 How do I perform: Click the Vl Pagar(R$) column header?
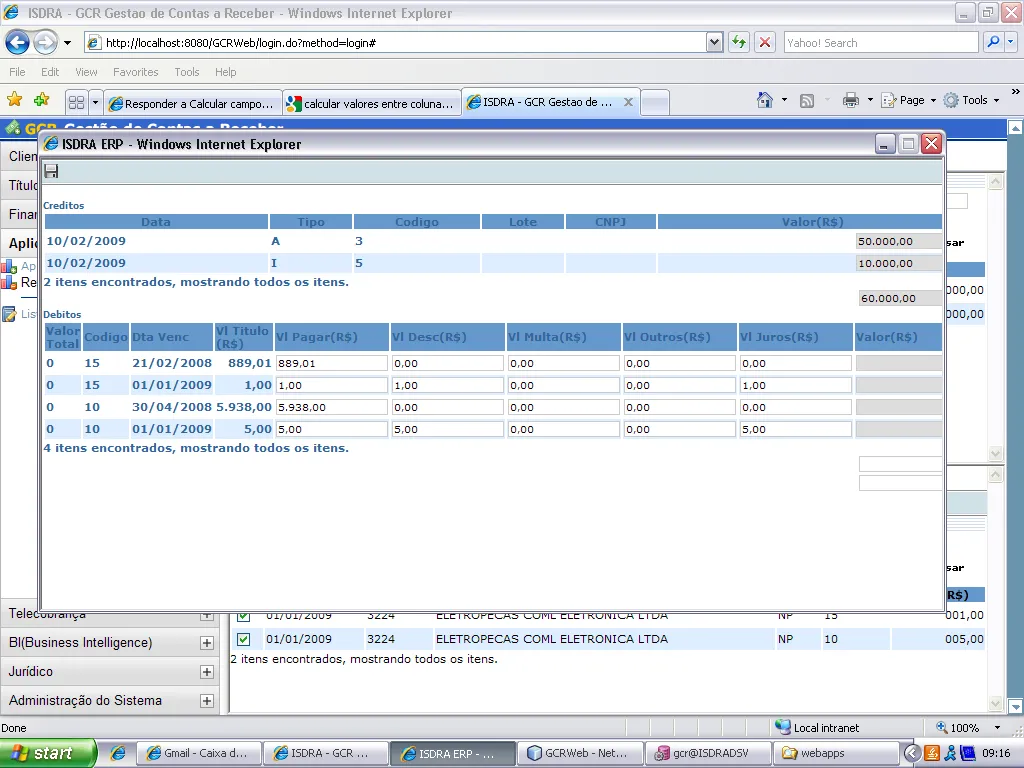click(x=332, y=337)
